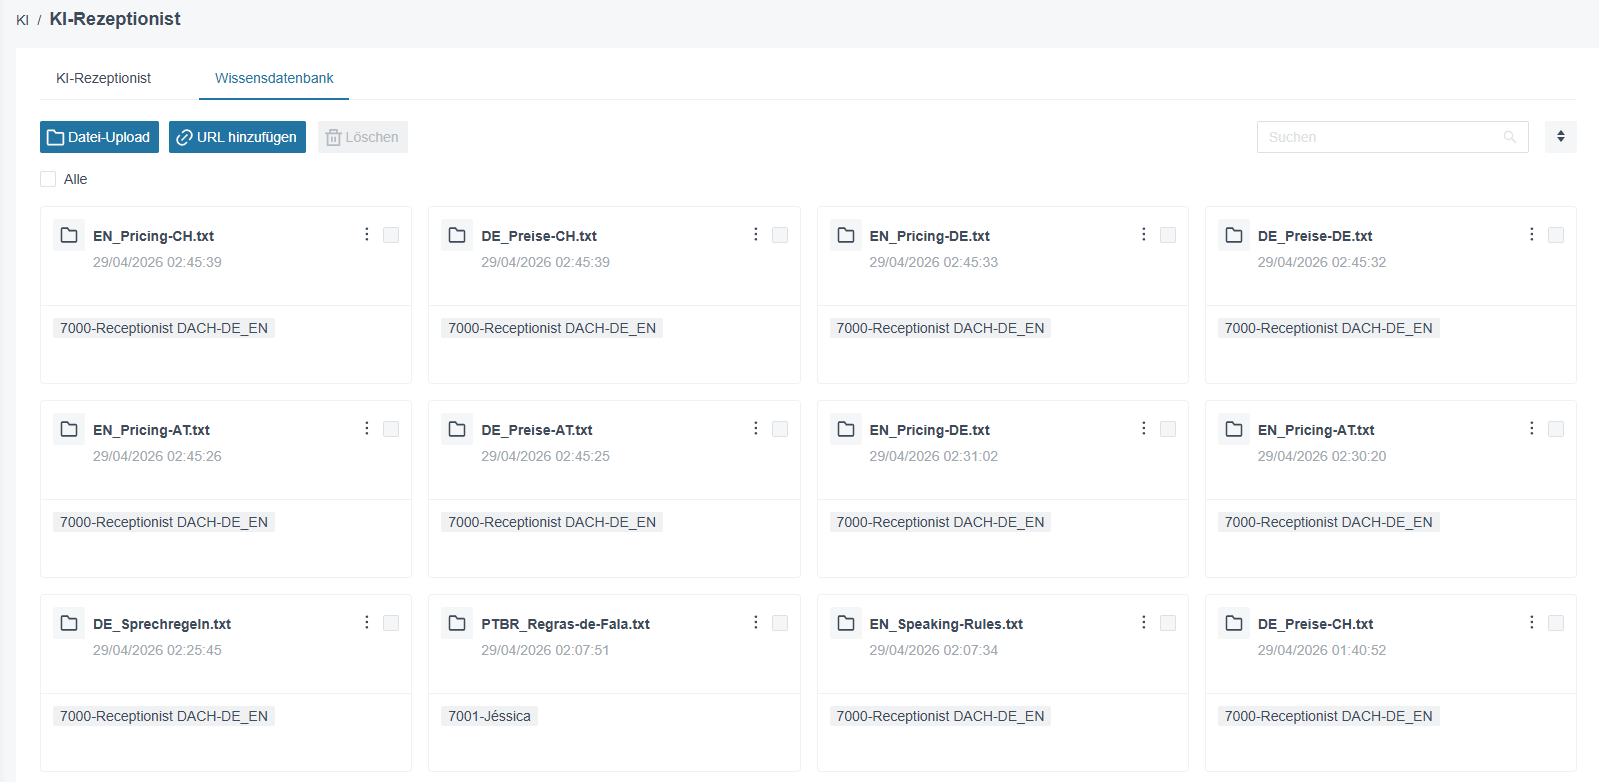Select checkbox on EN_Speaking-Rules.txt card
Viewport: 1599px width, 782px height.
click(1168, 623)
